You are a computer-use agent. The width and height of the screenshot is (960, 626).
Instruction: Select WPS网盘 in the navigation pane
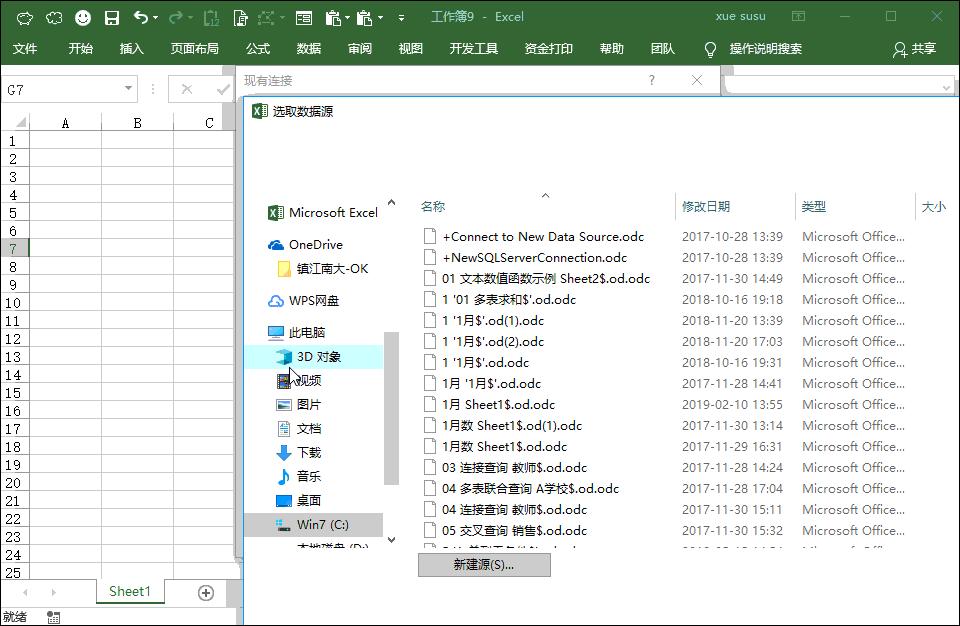coord(313,301)
